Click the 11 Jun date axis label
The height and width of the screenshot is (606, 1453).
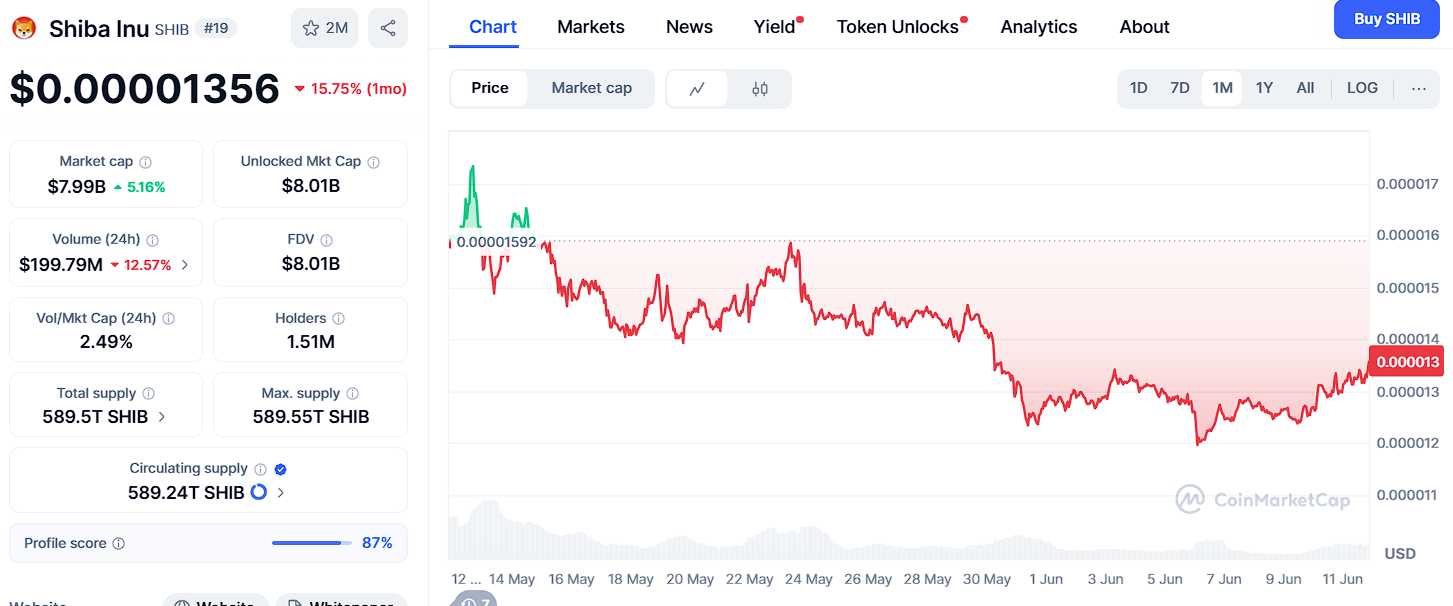[1343, 579]
